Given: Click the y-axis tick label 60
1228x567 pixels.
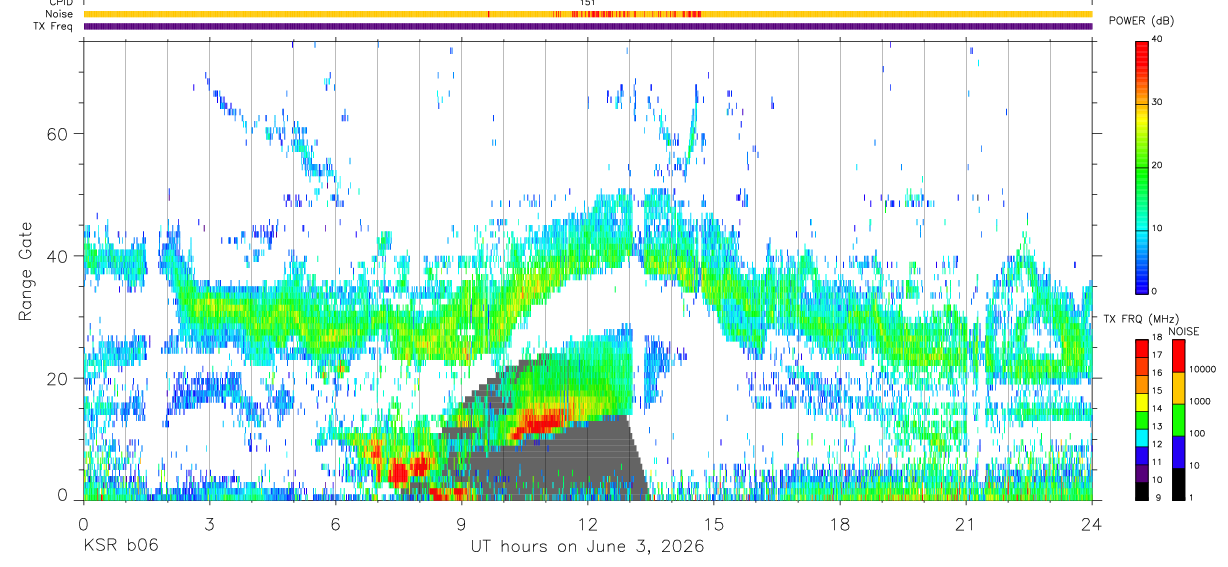Looking at the screenshot, I should pyautogui.click(x=58, y=134).
